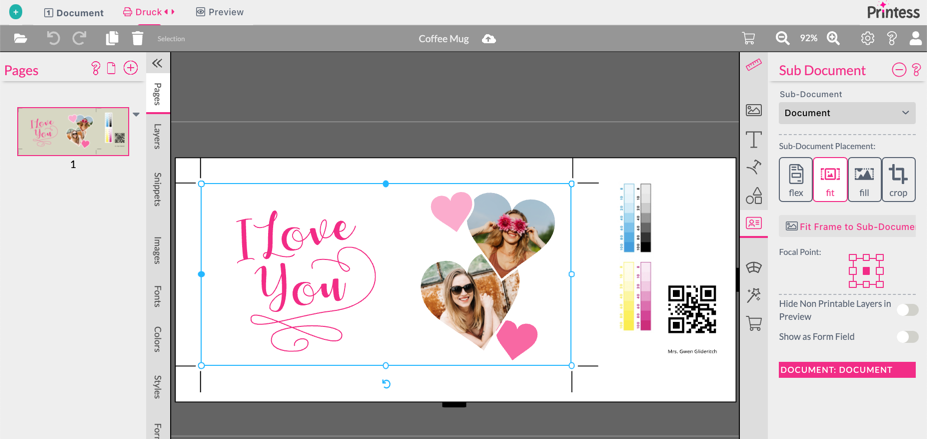
Task: Open the cart icon in tool sidebar
Action: [754, 323]
